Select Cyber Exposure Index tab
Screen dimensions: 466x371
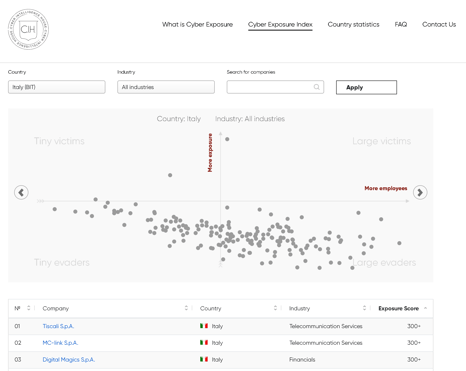click(x=280, y=24)
